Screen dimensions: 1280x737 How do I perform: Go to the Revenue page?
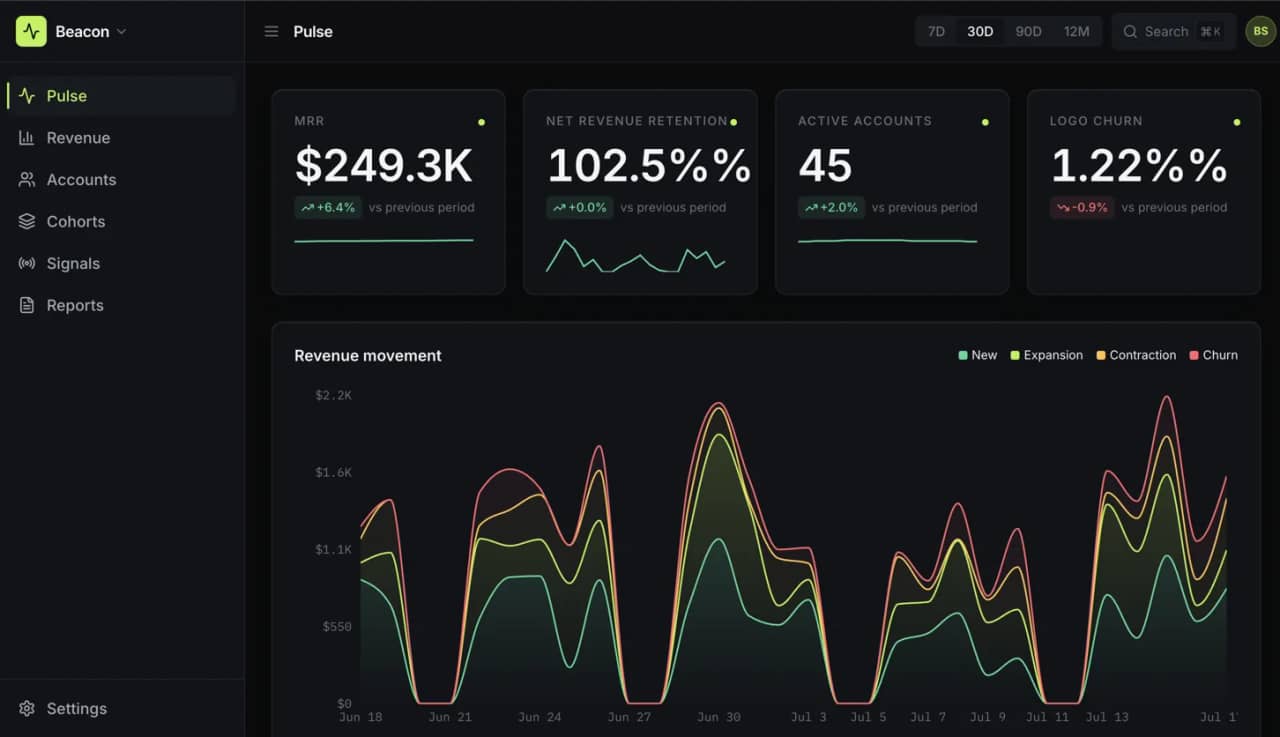pos(120,138)
